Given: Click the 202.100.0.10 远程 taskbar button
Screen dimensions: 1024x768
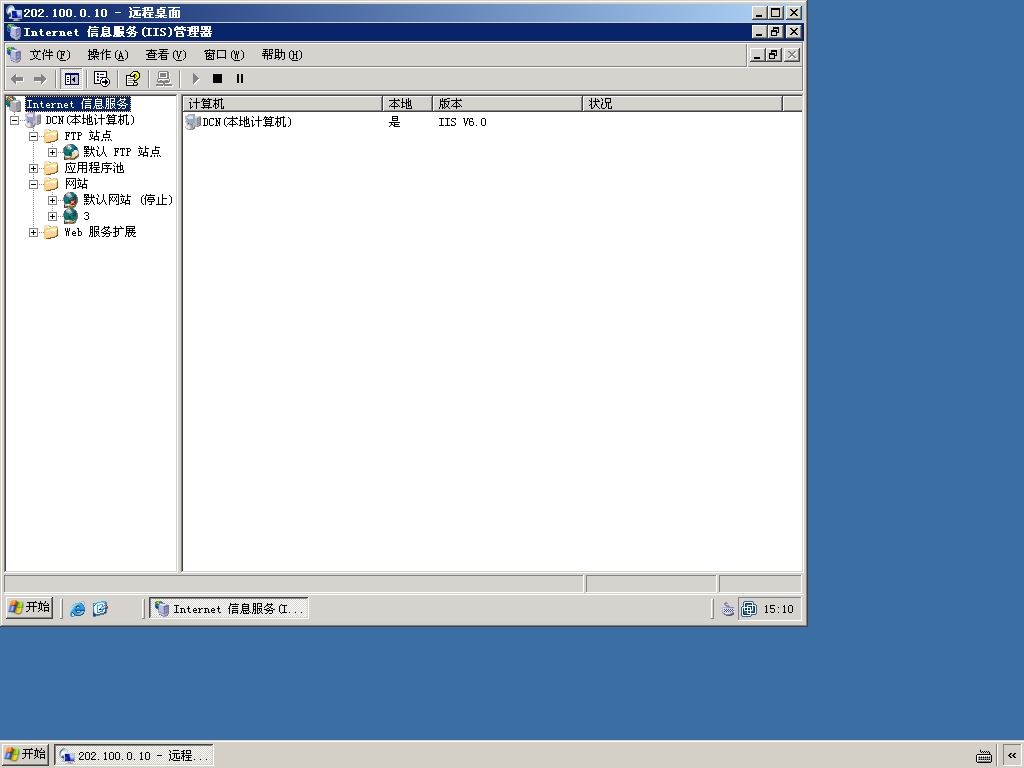Looking at the screenshot, I should coord(134,756).
